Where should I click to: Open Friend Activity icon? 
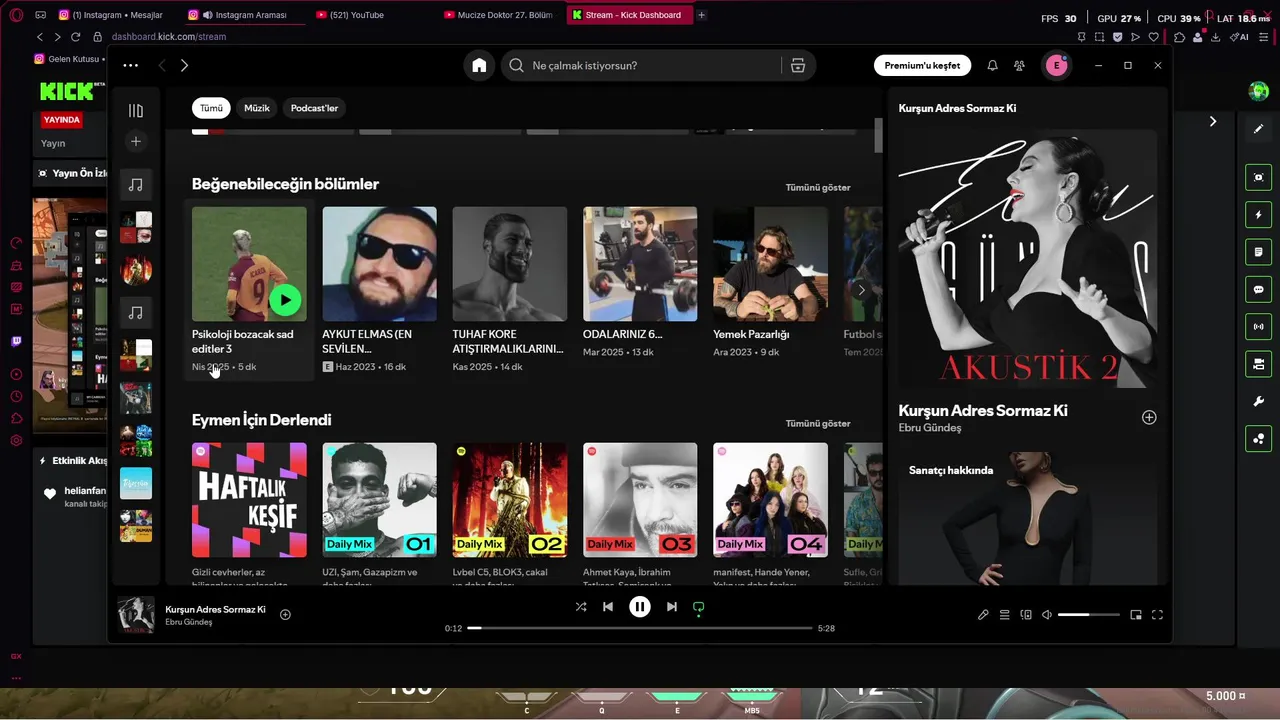click(1019, 65)
